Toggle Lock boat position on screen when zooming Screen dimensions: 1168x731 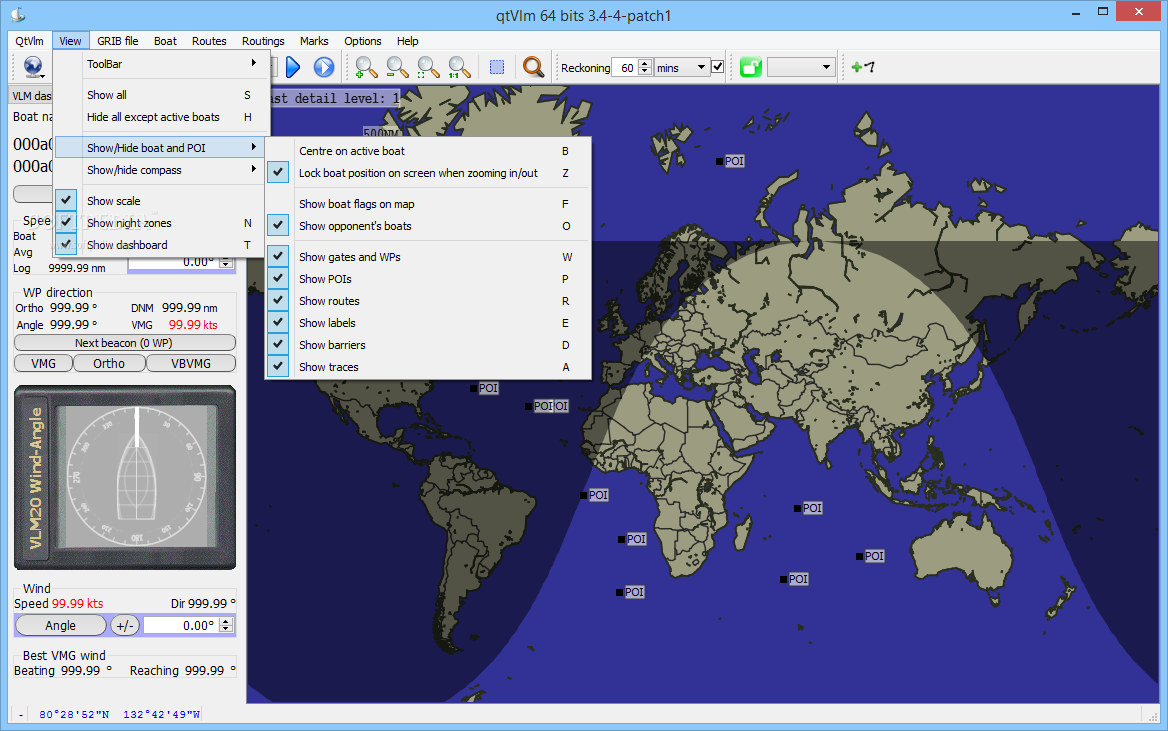(428, 173)
